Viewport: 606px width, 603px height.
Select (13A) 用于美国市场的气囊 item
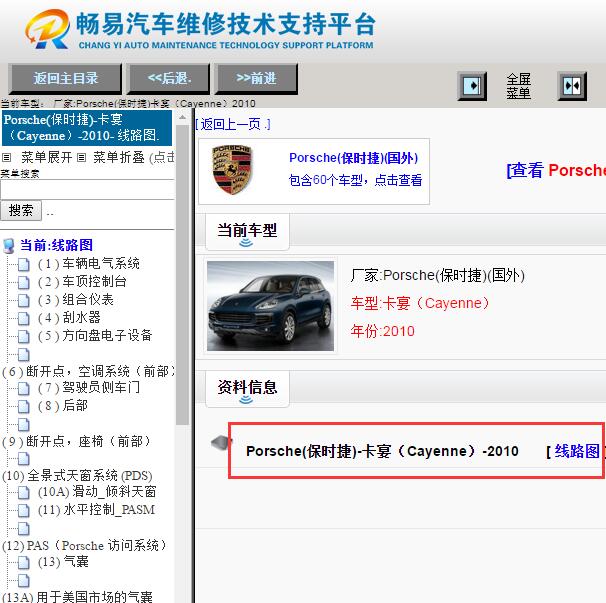77,597
